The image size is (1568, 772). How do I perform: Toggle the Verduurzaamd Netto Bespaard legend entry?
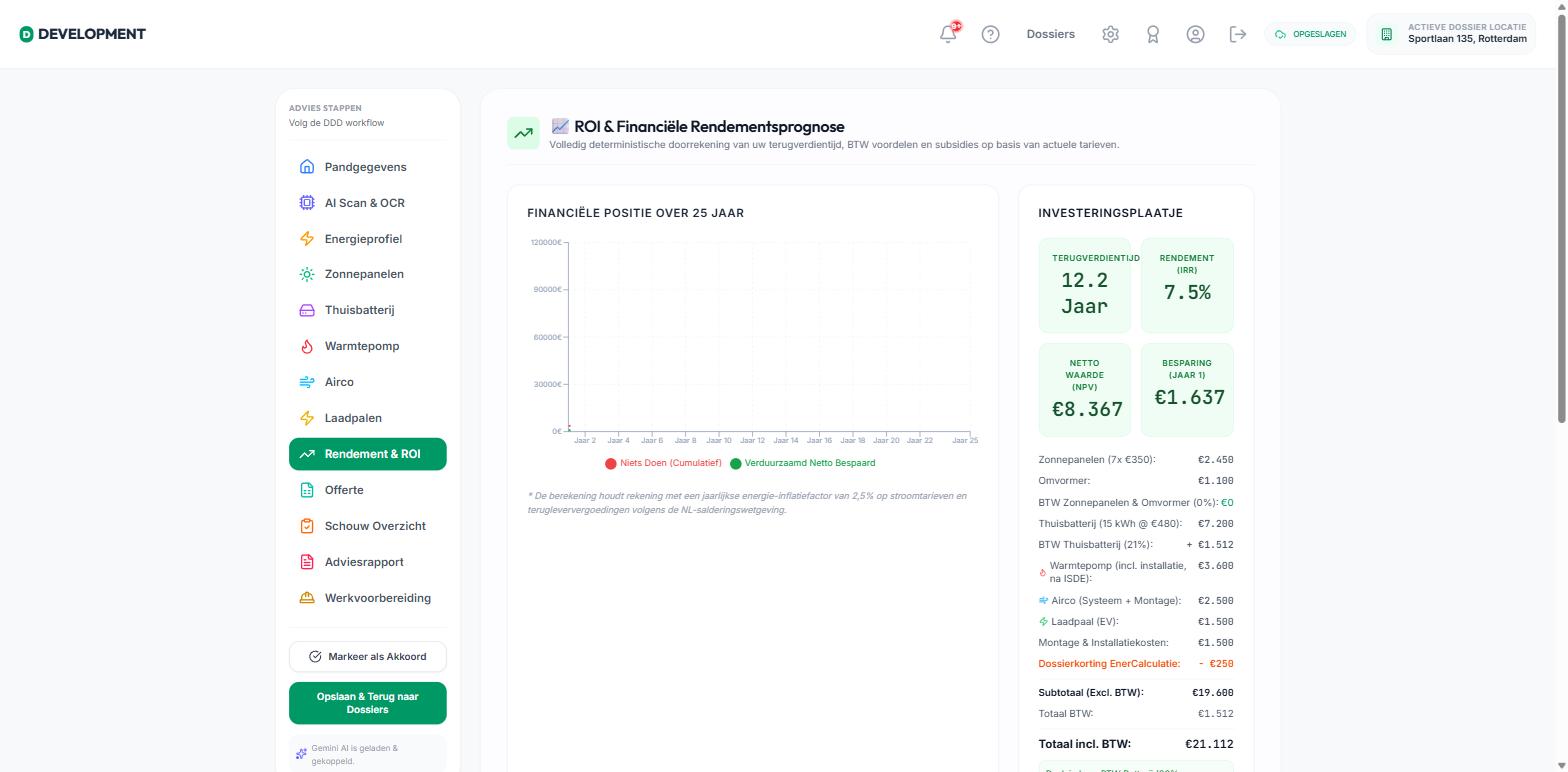click(803, 463)
